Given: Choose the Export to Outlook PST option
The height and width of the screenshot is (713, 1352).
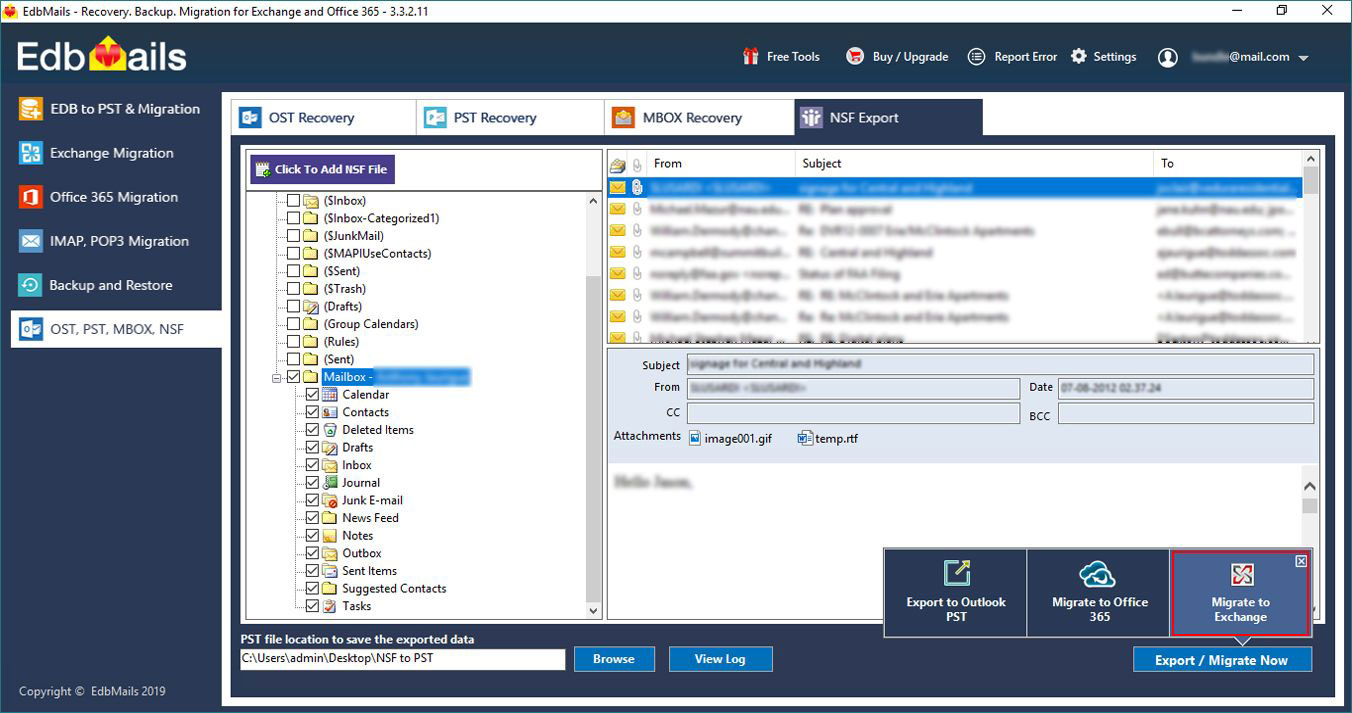Looking at the screenshot, I should [956, 593].
